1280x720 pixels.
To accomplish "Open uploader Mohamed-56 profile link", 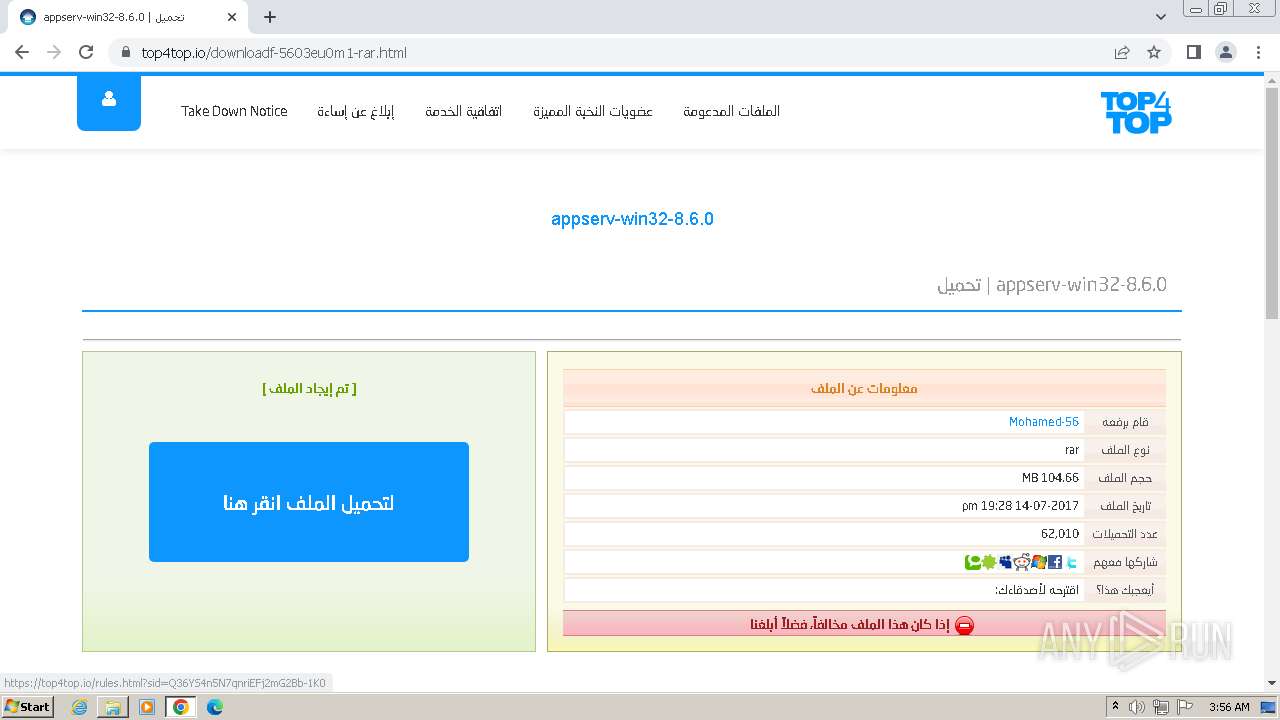I will point(1044,422).
